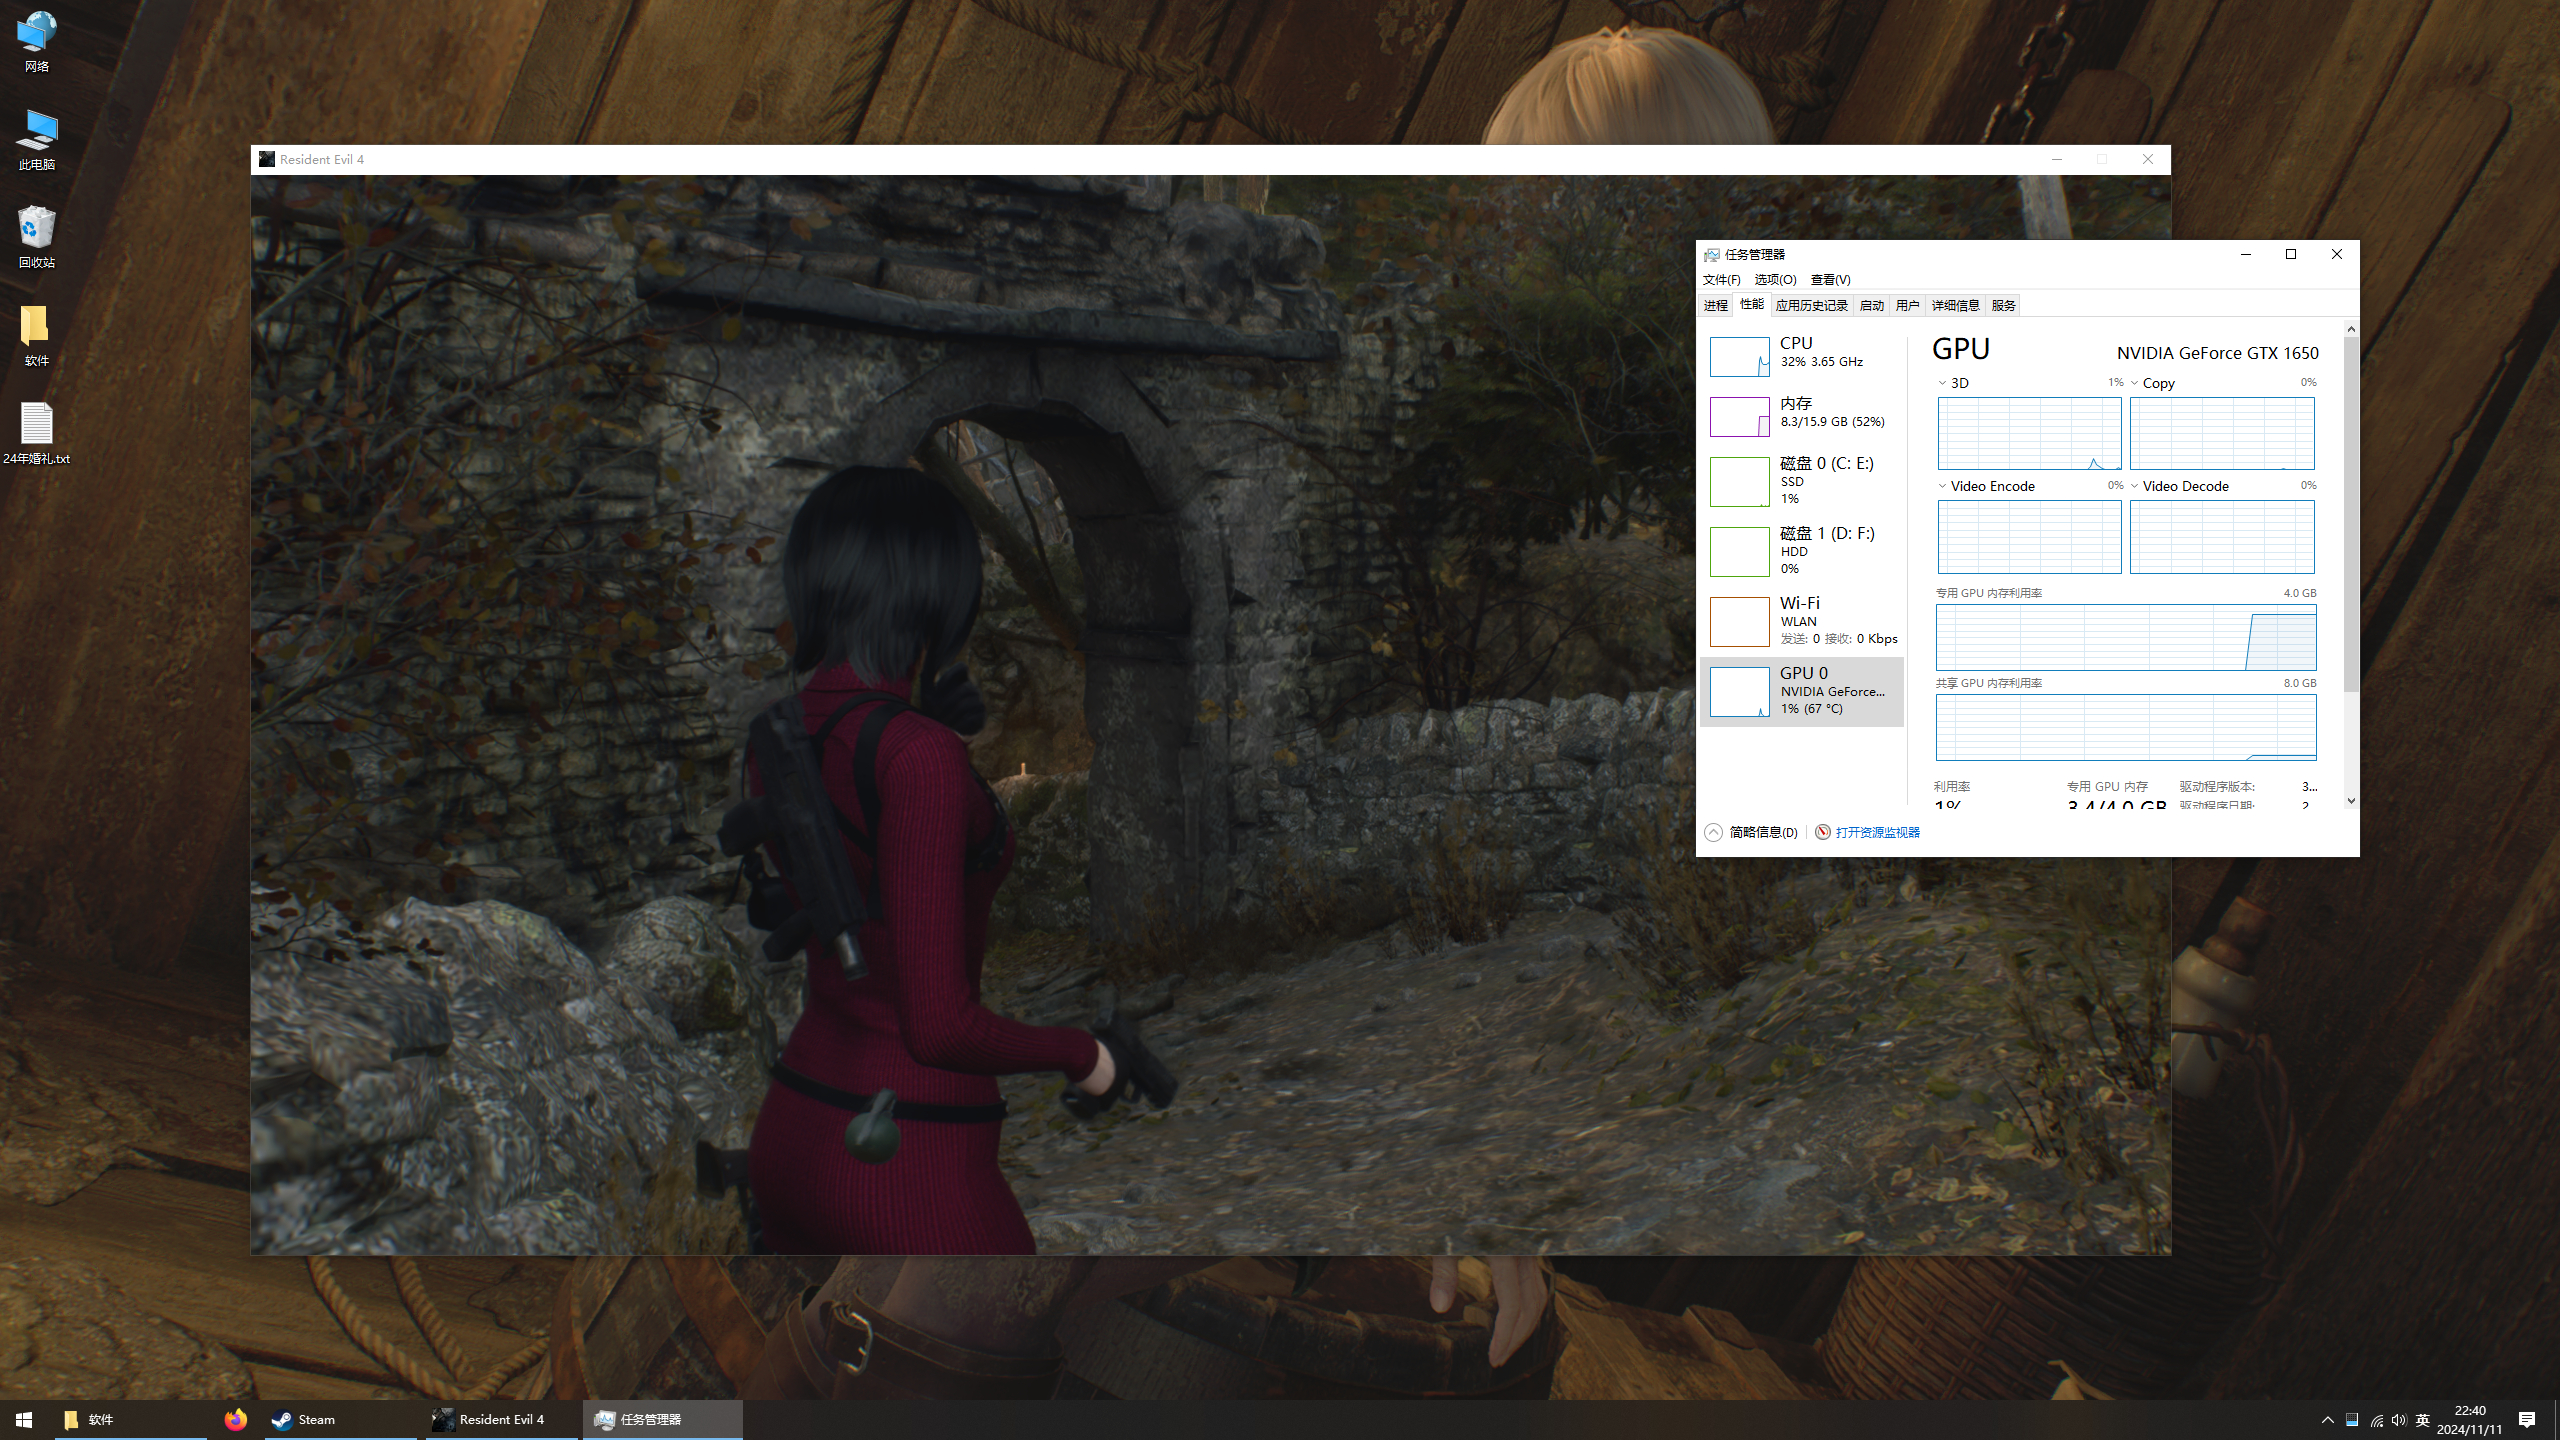Click the resource monitor icon
Image resolution: width=2560 pixels, height=1440 pixels.
(x=1822, y=832)
